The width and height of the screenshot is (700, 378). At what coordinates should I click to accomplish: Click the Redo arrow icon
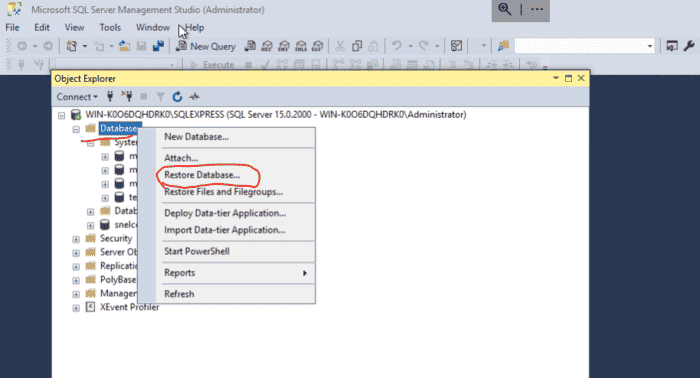coord(424,46)
